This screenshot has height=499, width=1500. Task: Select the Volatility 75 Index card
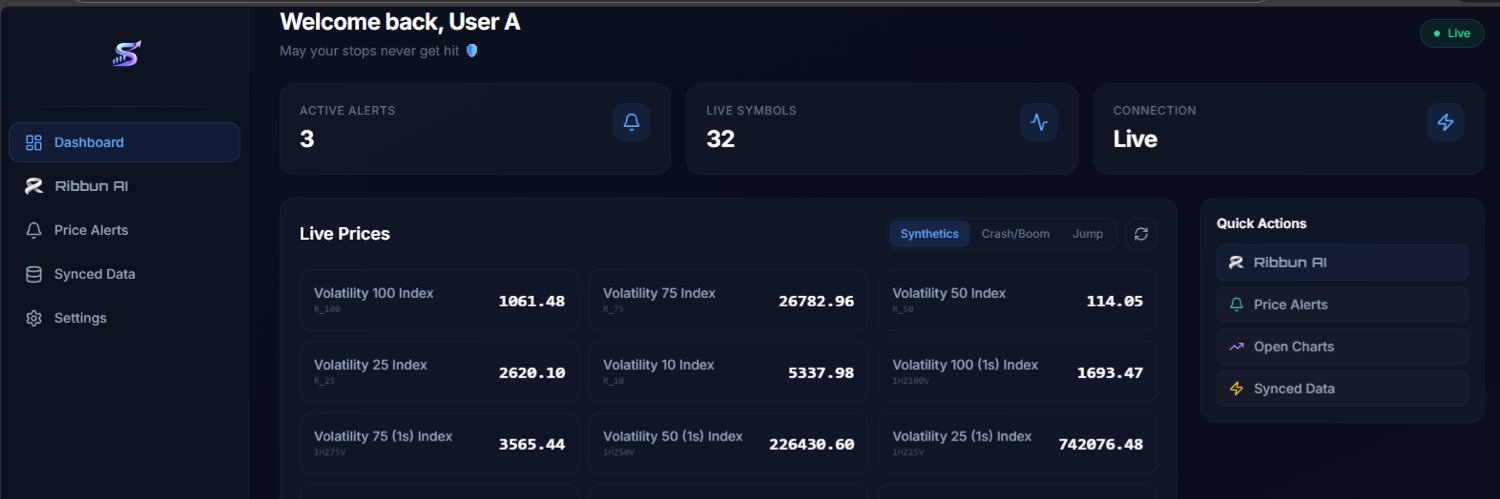point(728,300)
